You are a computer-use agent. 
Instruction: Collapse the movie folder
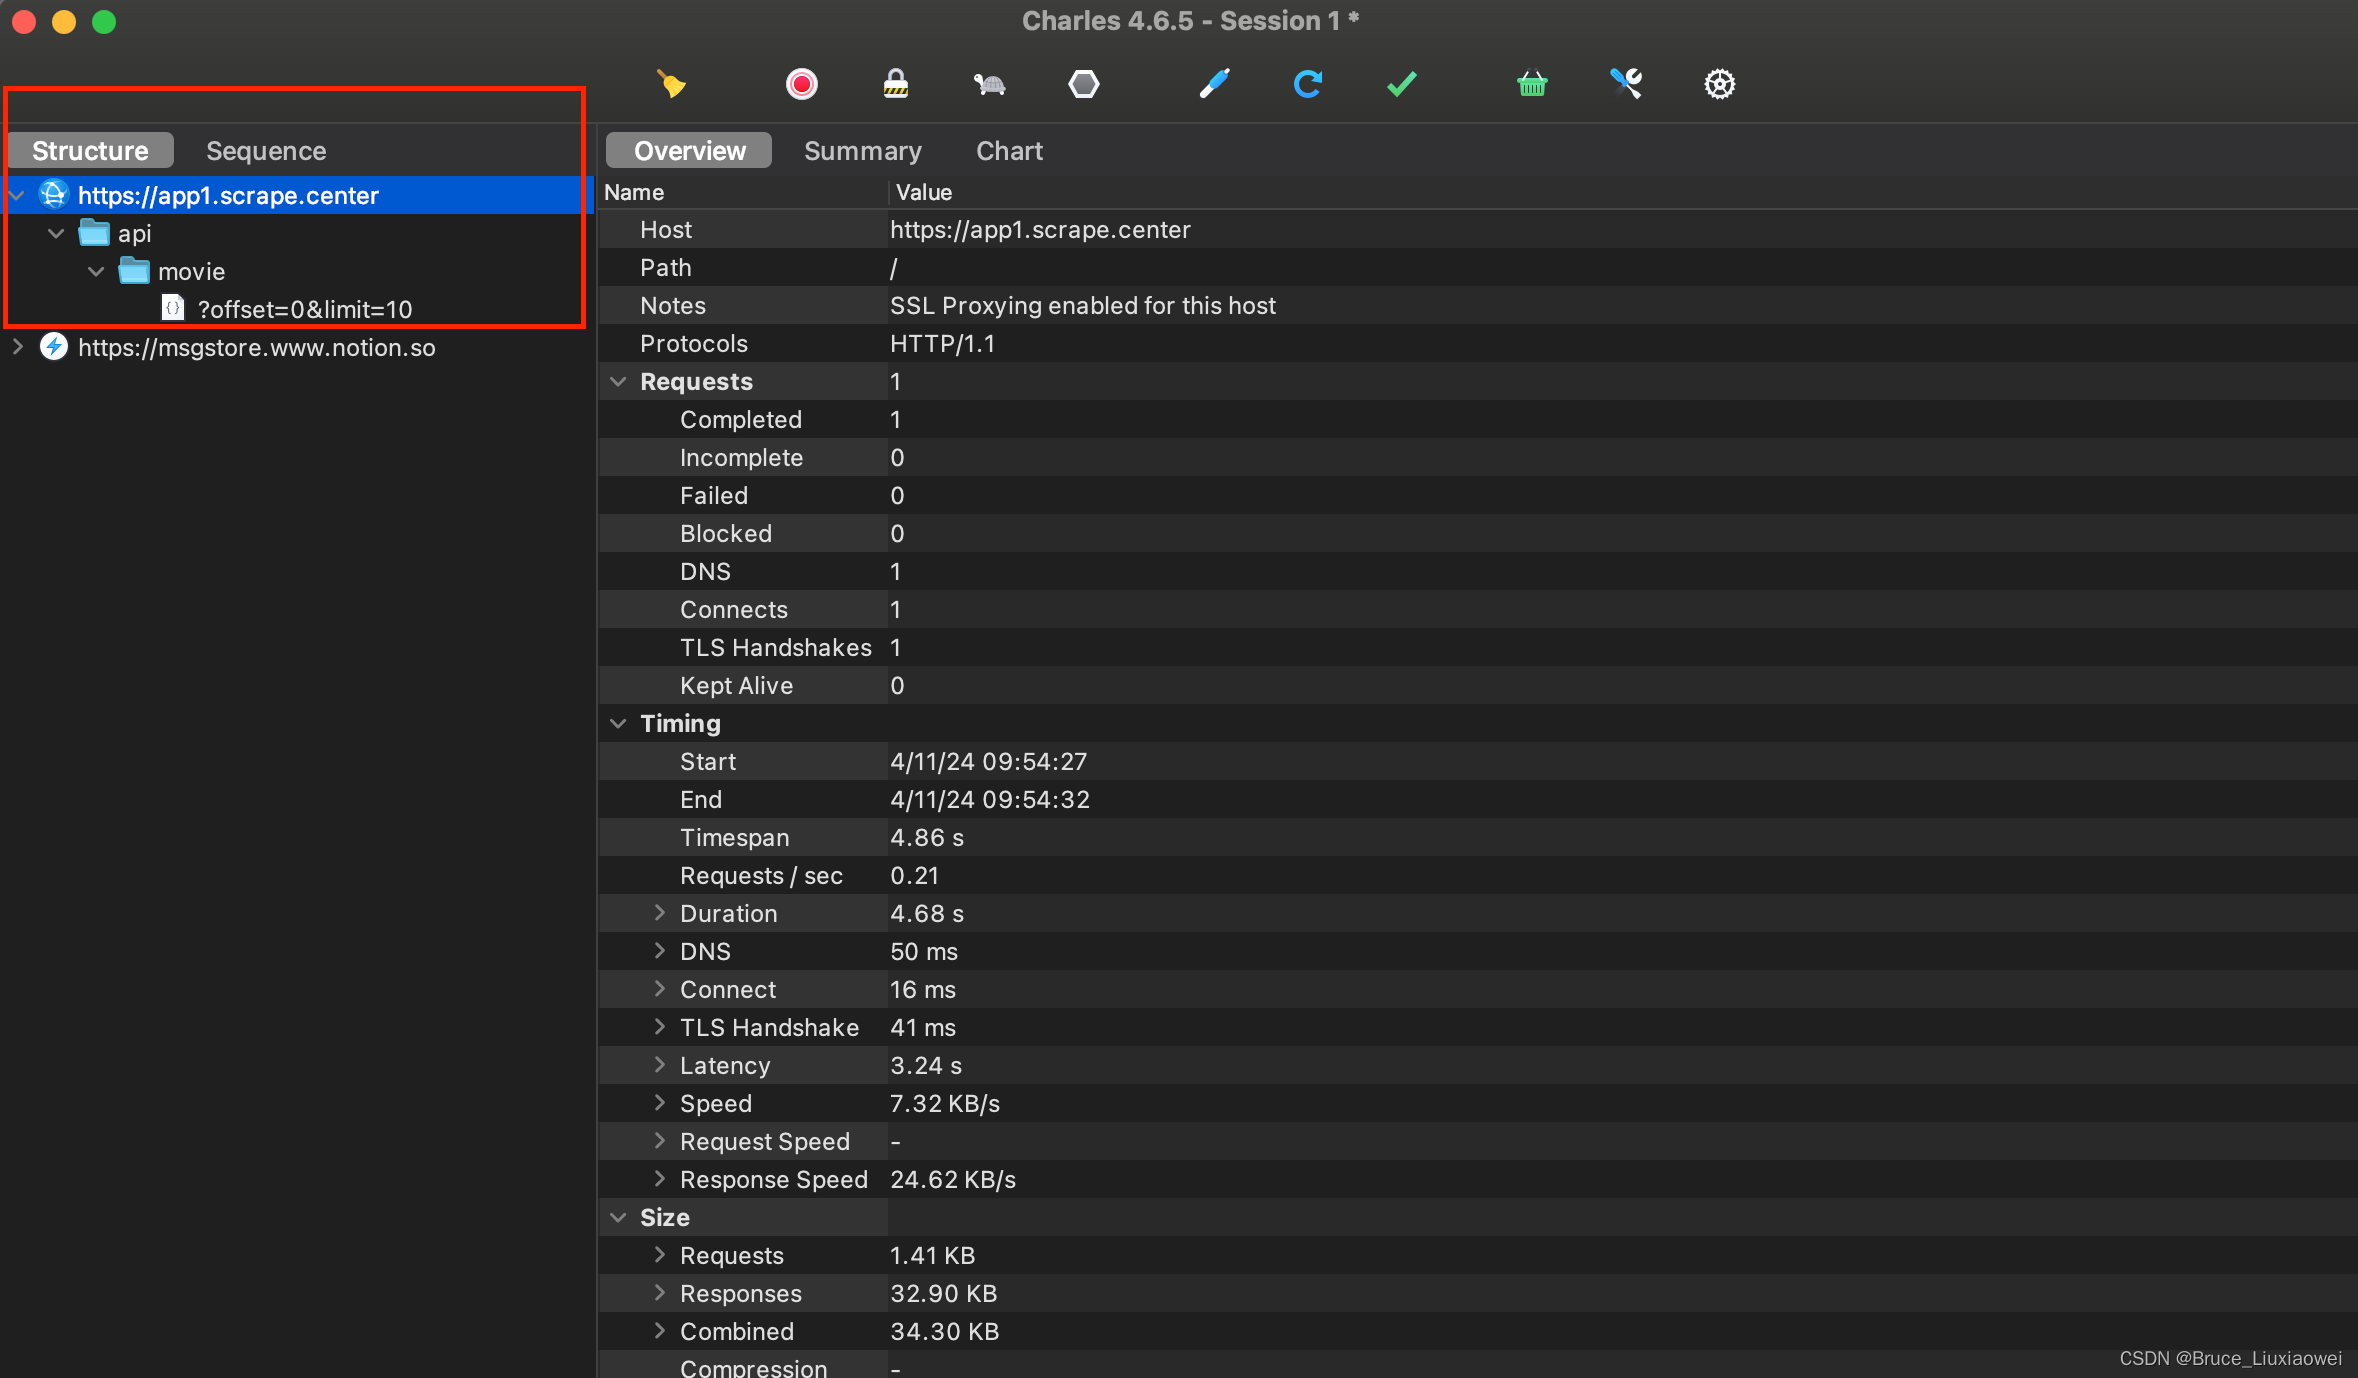96,271
